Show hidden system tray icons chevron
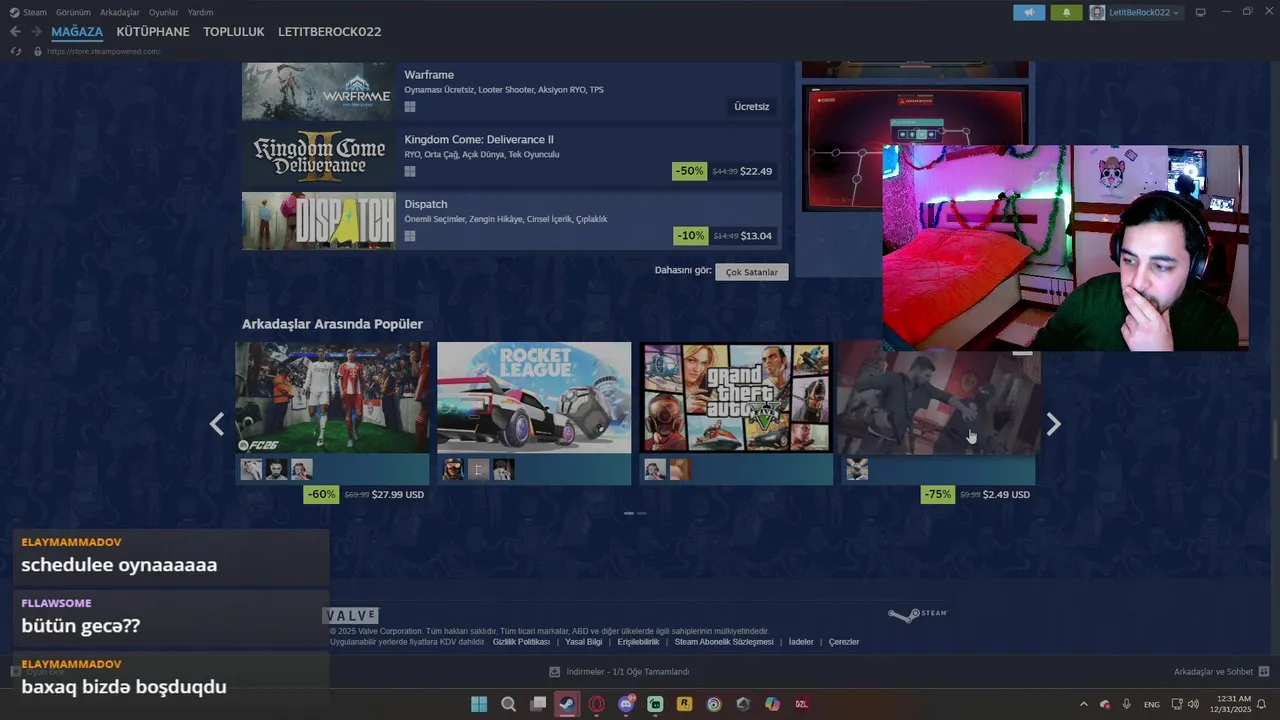 click(1084, 704)
